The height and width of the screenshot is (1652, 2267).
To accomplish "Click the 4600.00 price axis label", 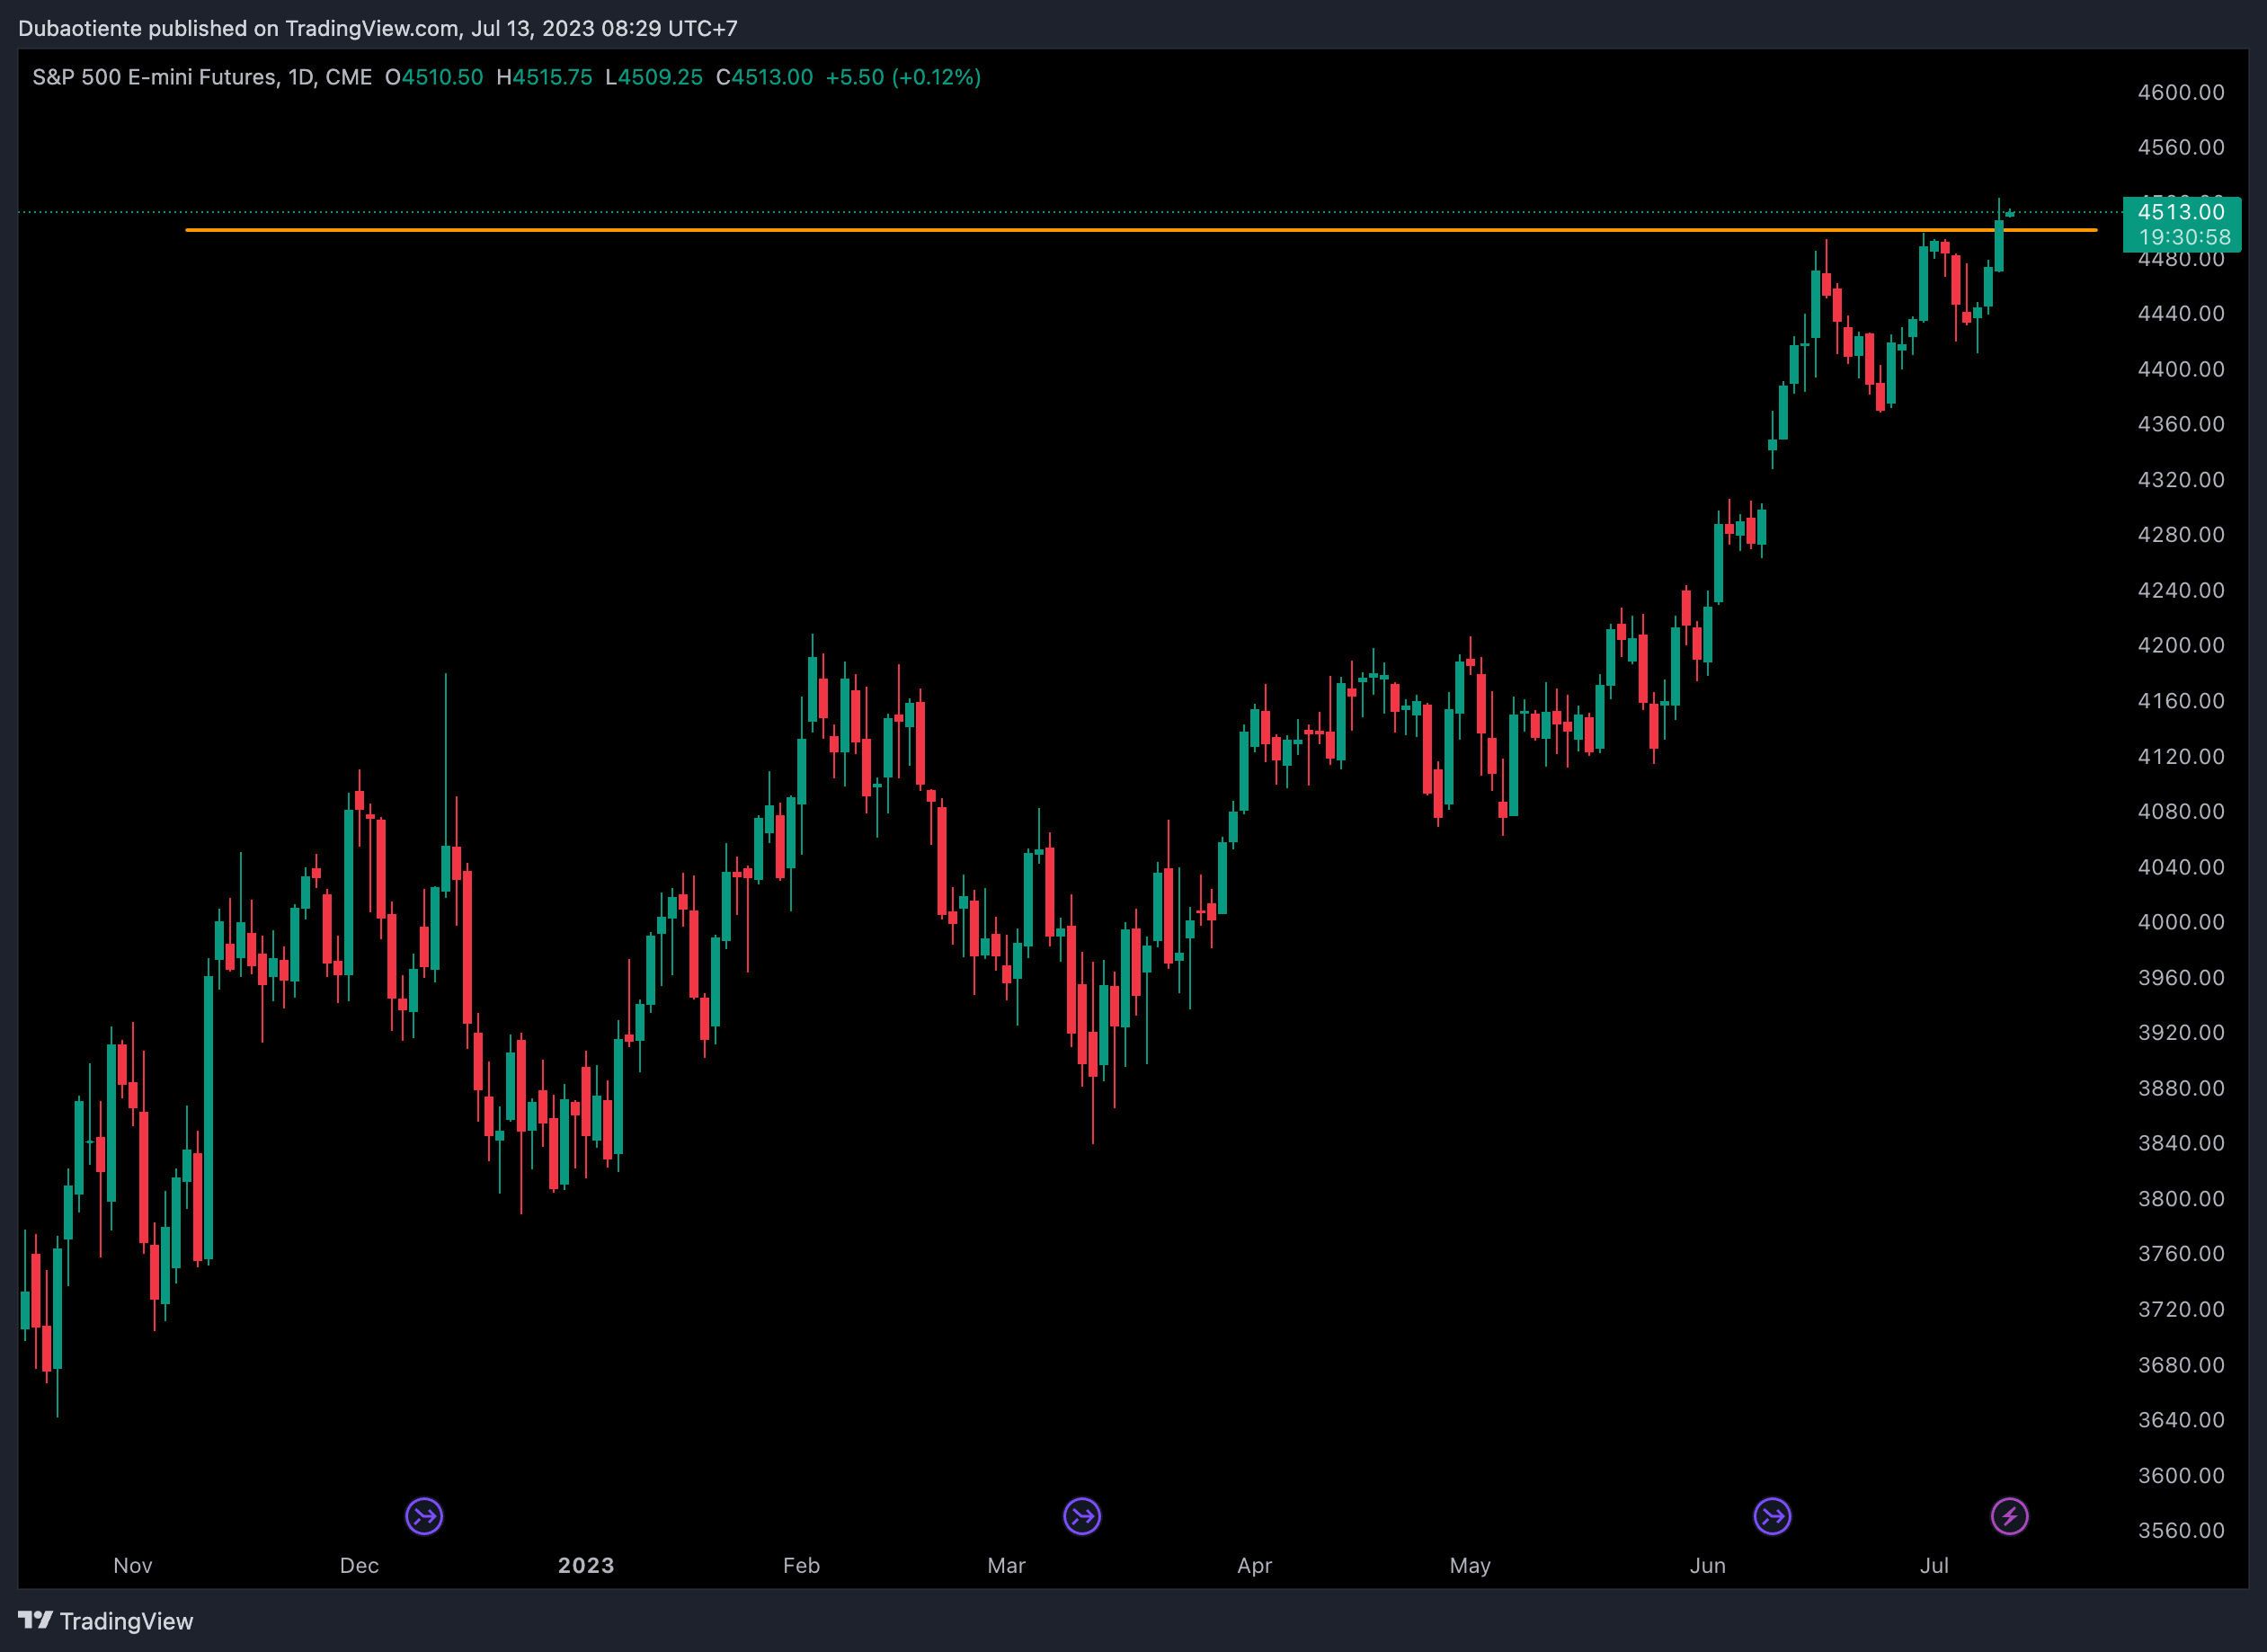I will tap(2181, 92).
